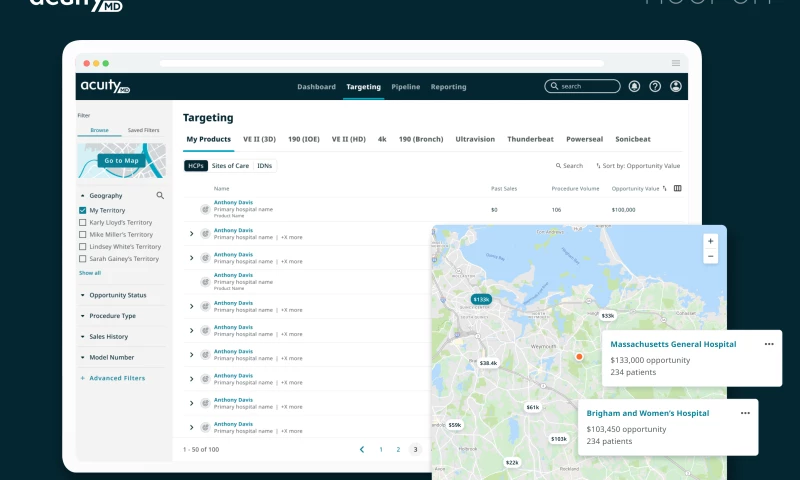This screenshot has width=800, height=480.
Task: Check Mike Miller's Territory
Action: click(x=83, y=235)
